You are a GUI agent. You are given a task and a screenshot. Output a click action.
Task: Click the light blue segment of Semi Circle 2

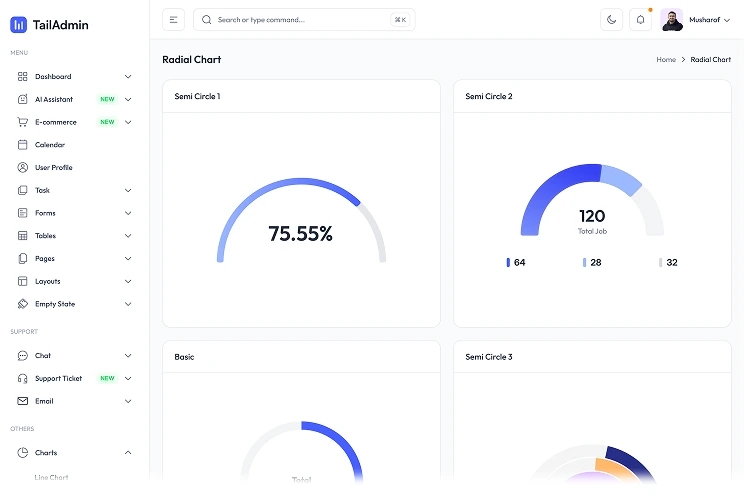pyautogui.click(x=621, y=178)
